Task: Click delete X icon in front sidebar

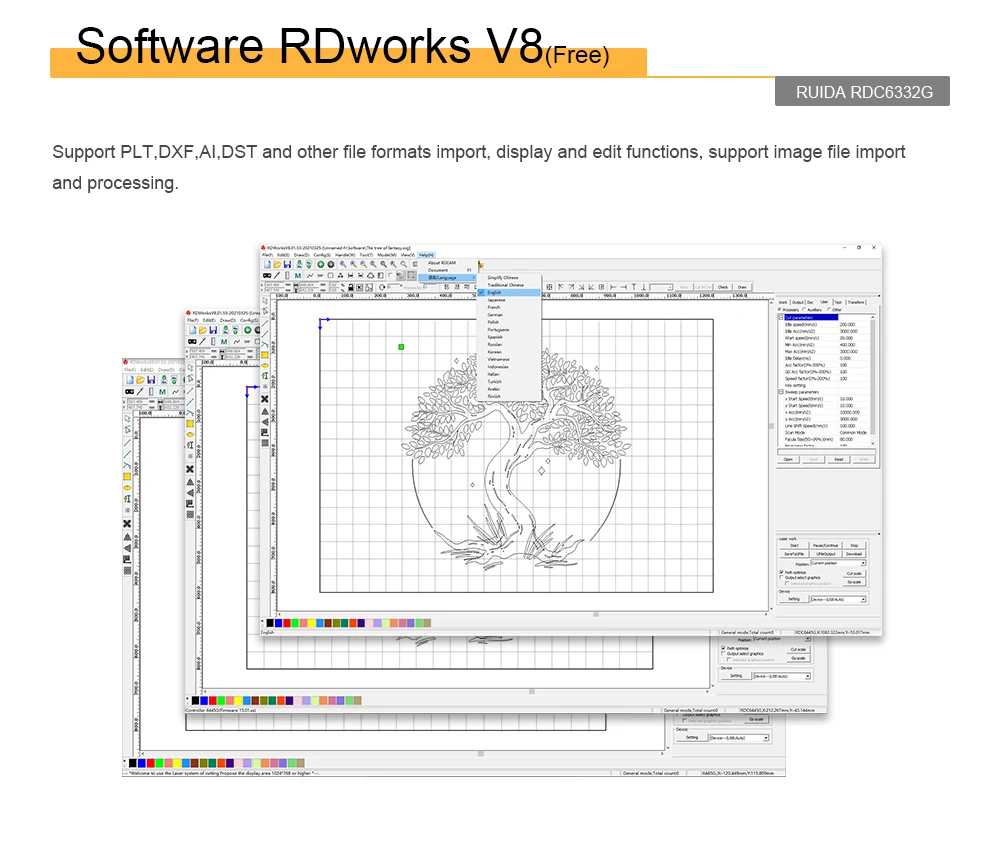Action: [265, 399]
